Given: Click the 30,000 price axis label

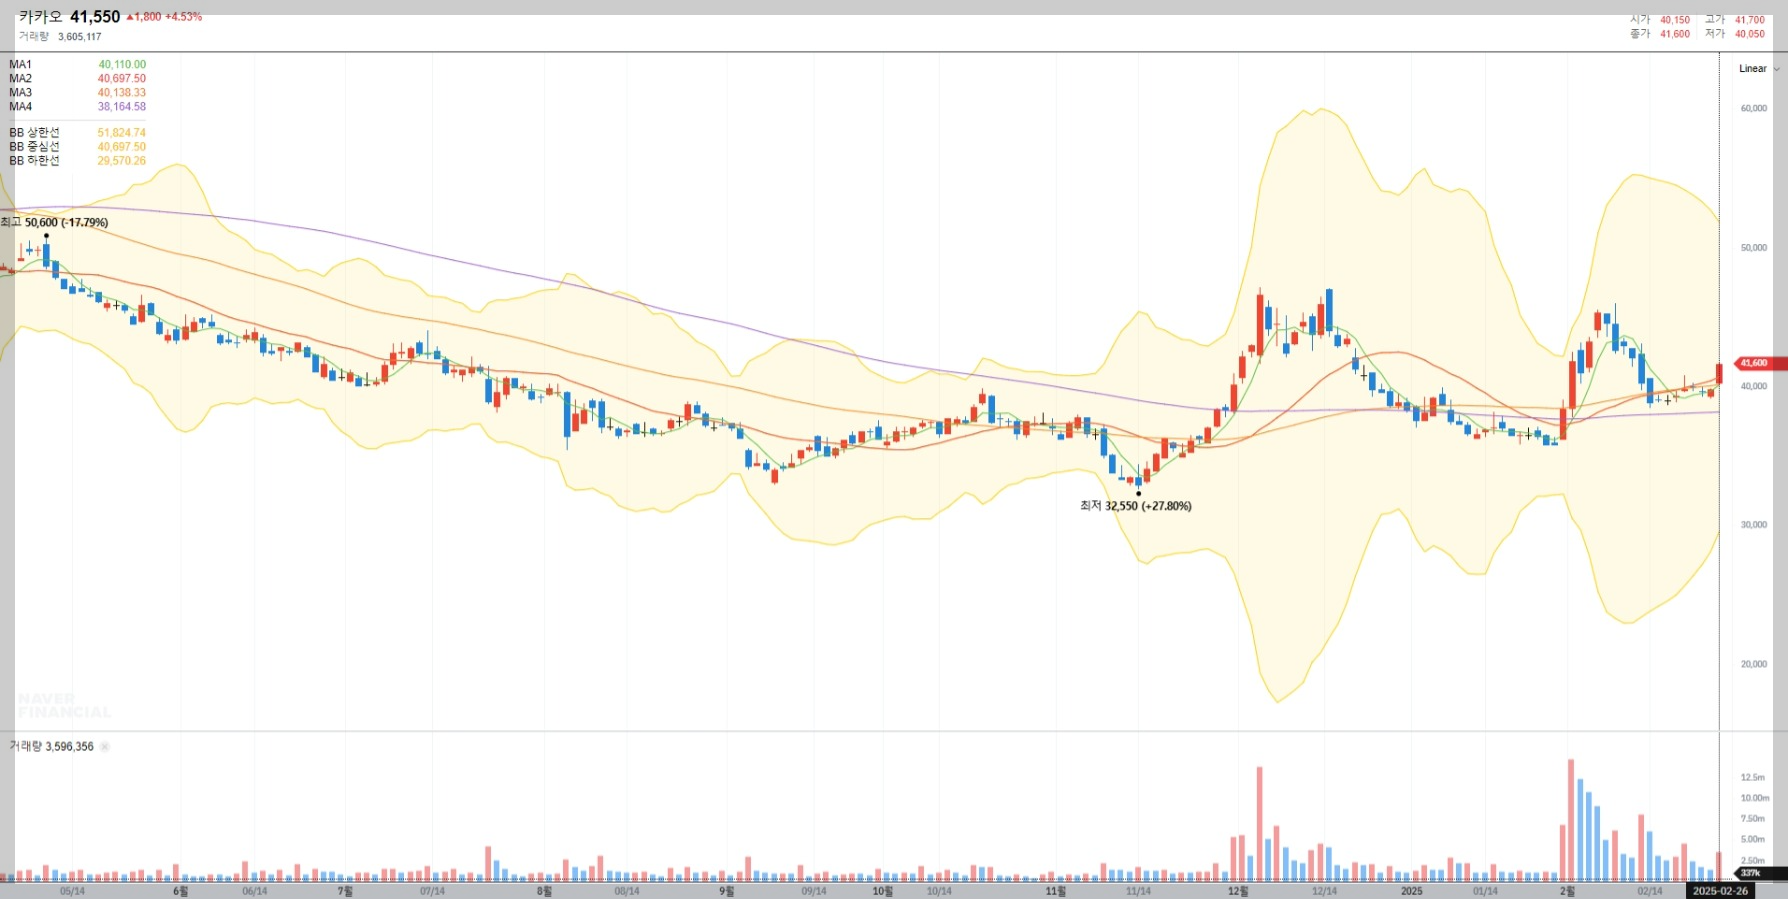Looking at the screenshot, I should click(x=1754, y=525).
